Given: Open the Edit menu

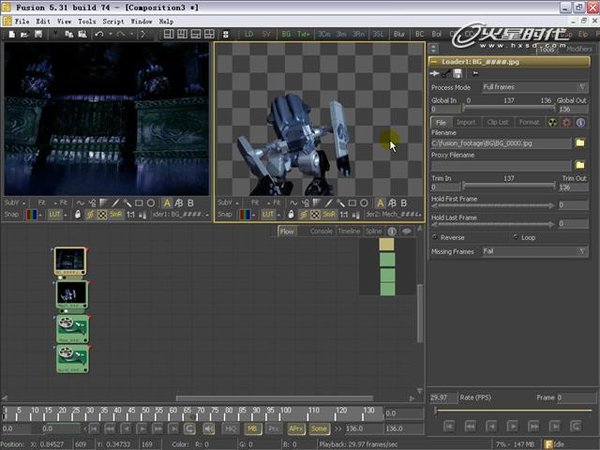Looking at the screenshot, I should tap(43, 21).
